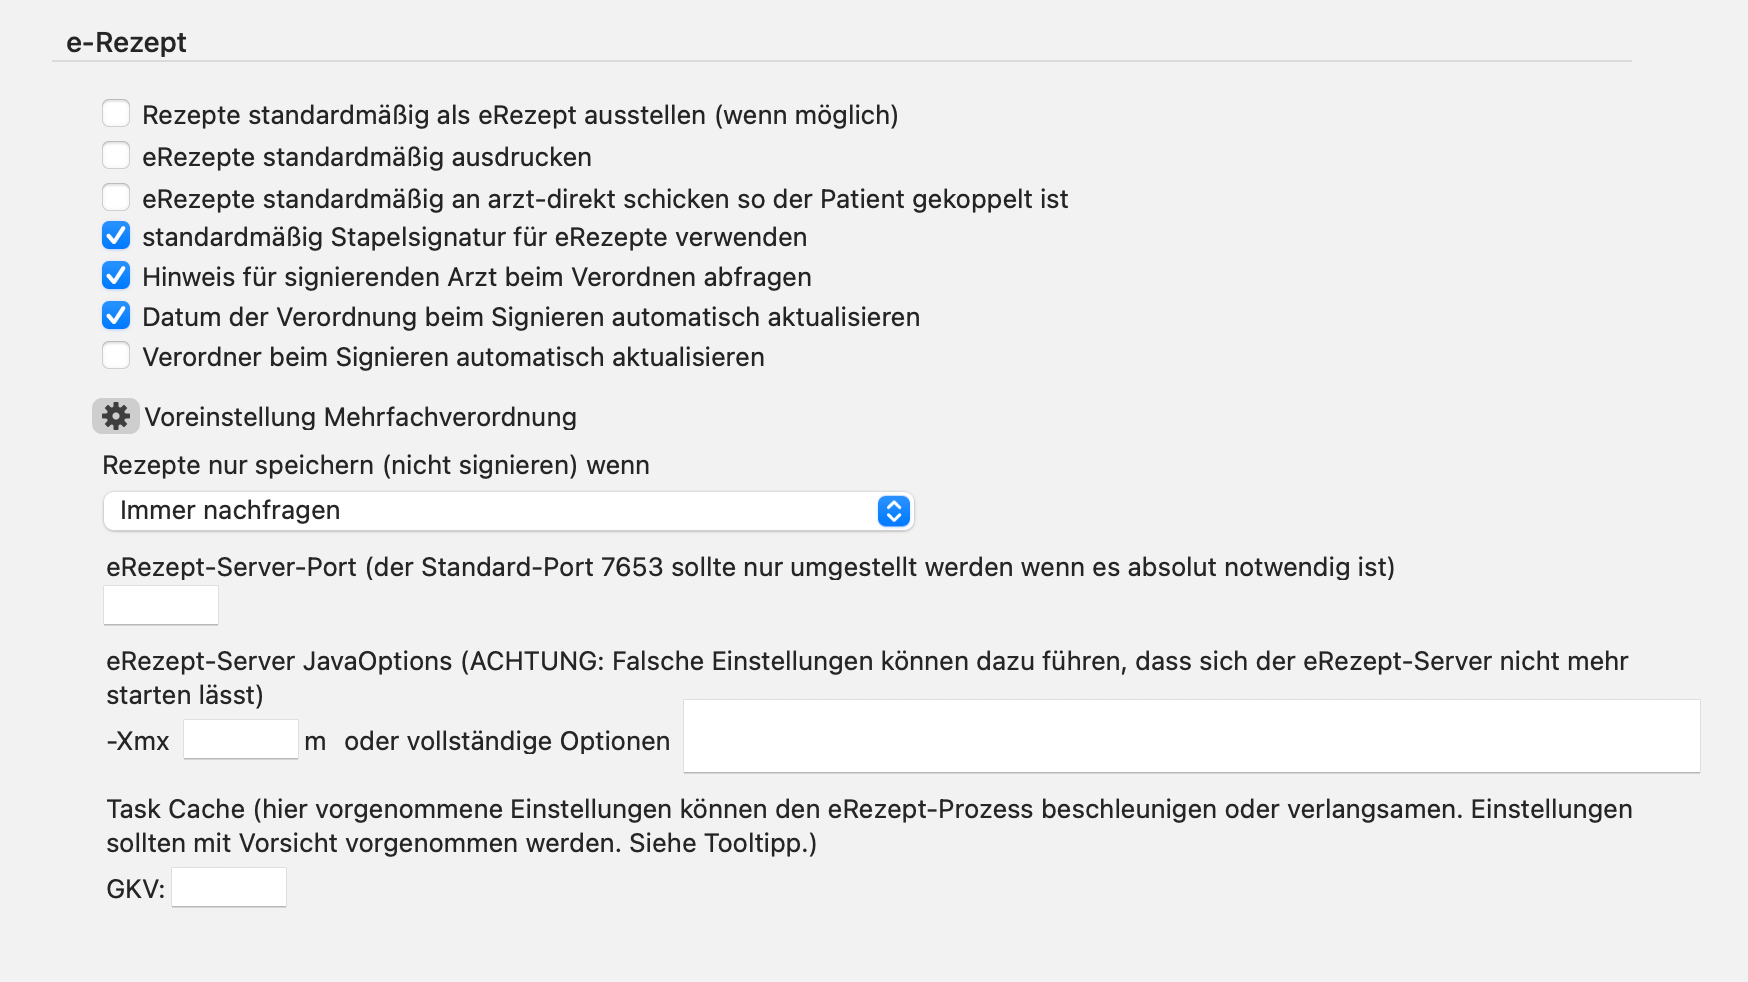Uncheck standardmäßig Stapelsignatur für eRezepte verwenden

click(x=116, y=236)
